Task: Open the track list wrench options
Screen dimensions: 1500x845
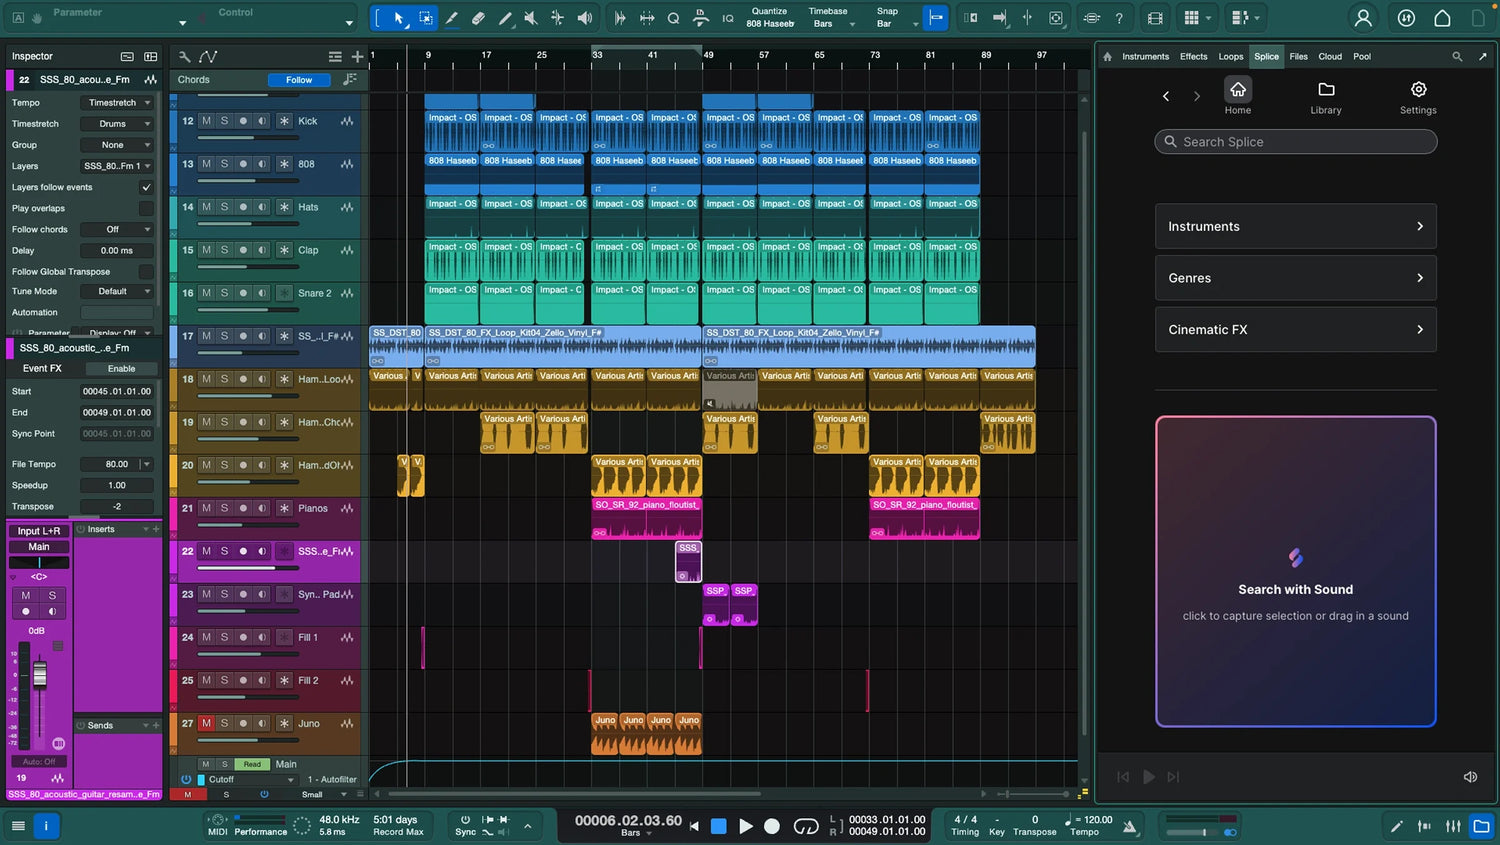Action: click(184, 57)
